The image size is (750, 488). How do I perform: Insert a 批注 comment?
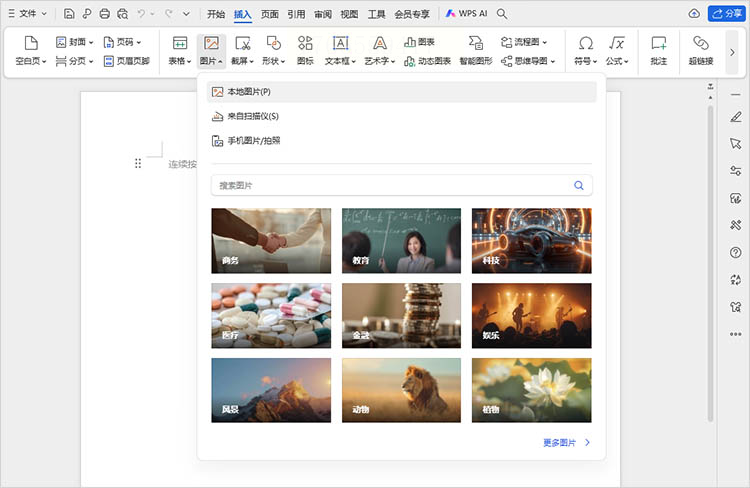click(658, 43)
